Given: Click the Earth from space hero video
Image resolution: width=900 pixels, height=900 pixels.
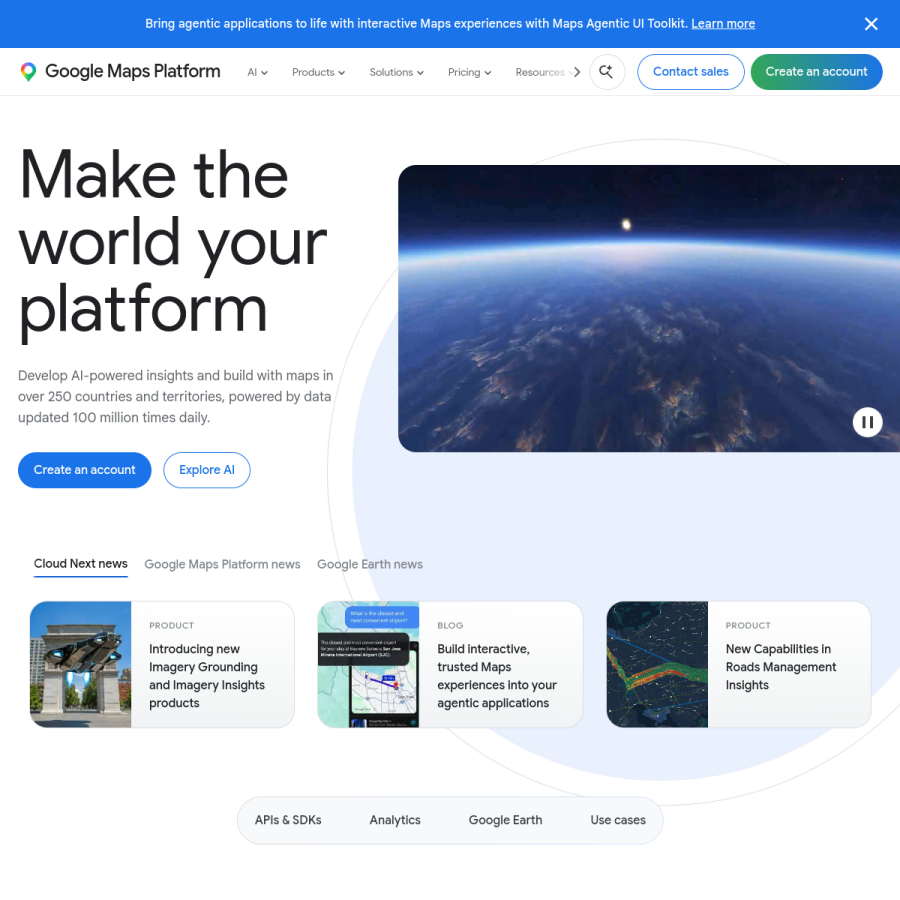Looking at the screenshot, I should tap(649, 308).
